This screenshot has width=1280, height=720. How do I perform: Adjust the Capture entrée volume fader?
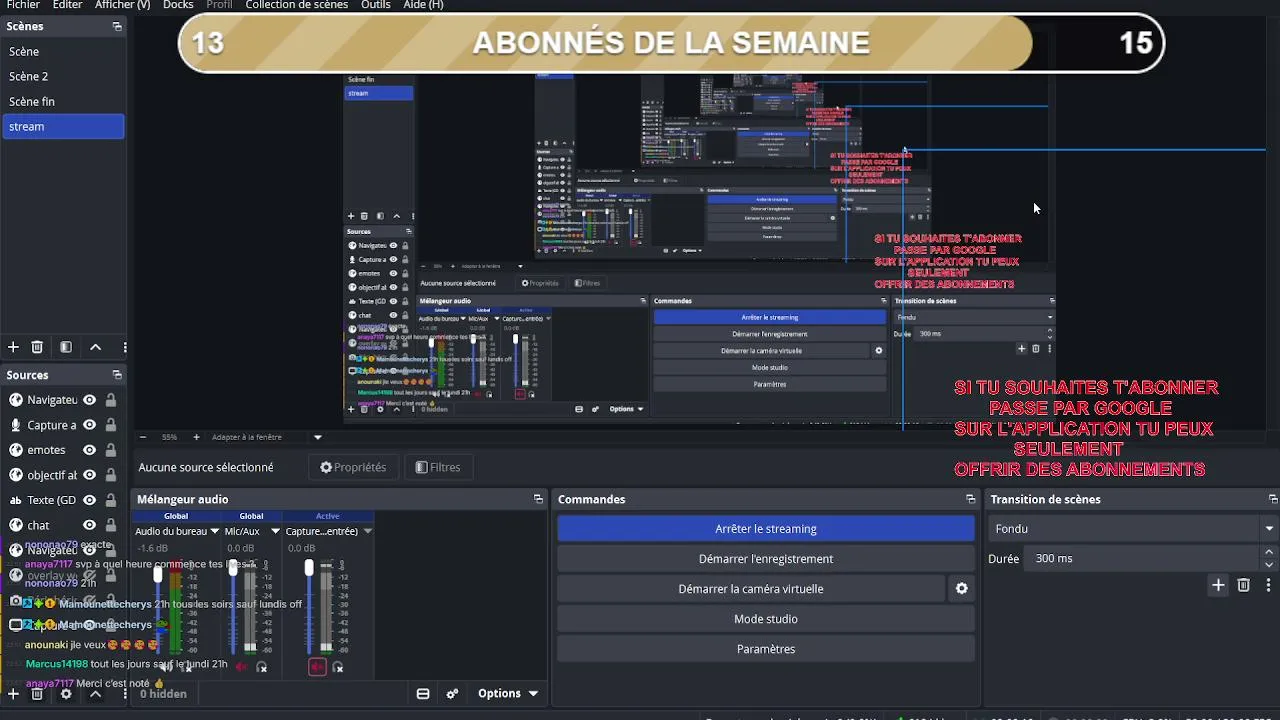[309, 567]
